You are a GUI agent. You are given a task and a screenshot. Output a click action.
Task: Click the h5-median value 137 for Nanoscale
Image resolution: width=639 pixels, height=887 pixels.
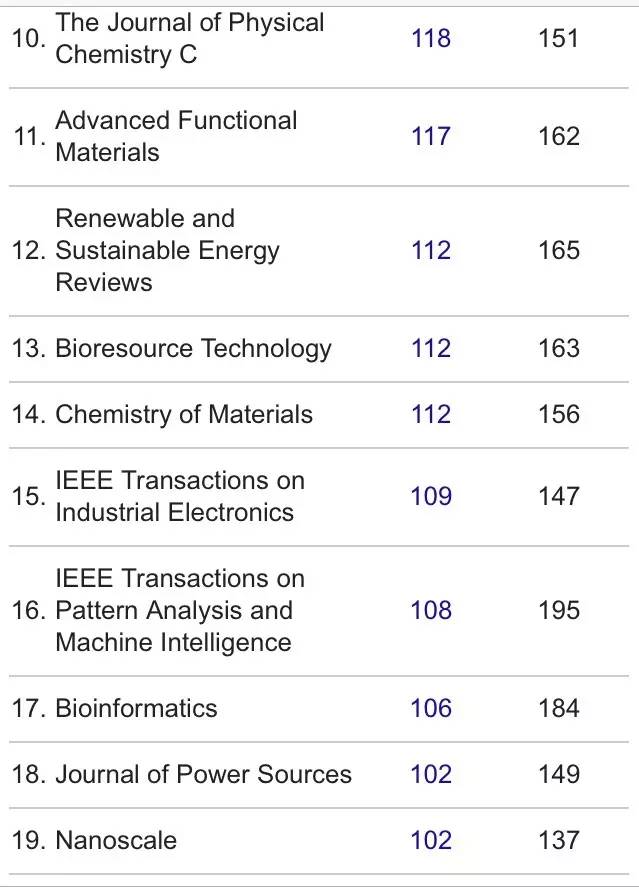click(x=558, y=840)
